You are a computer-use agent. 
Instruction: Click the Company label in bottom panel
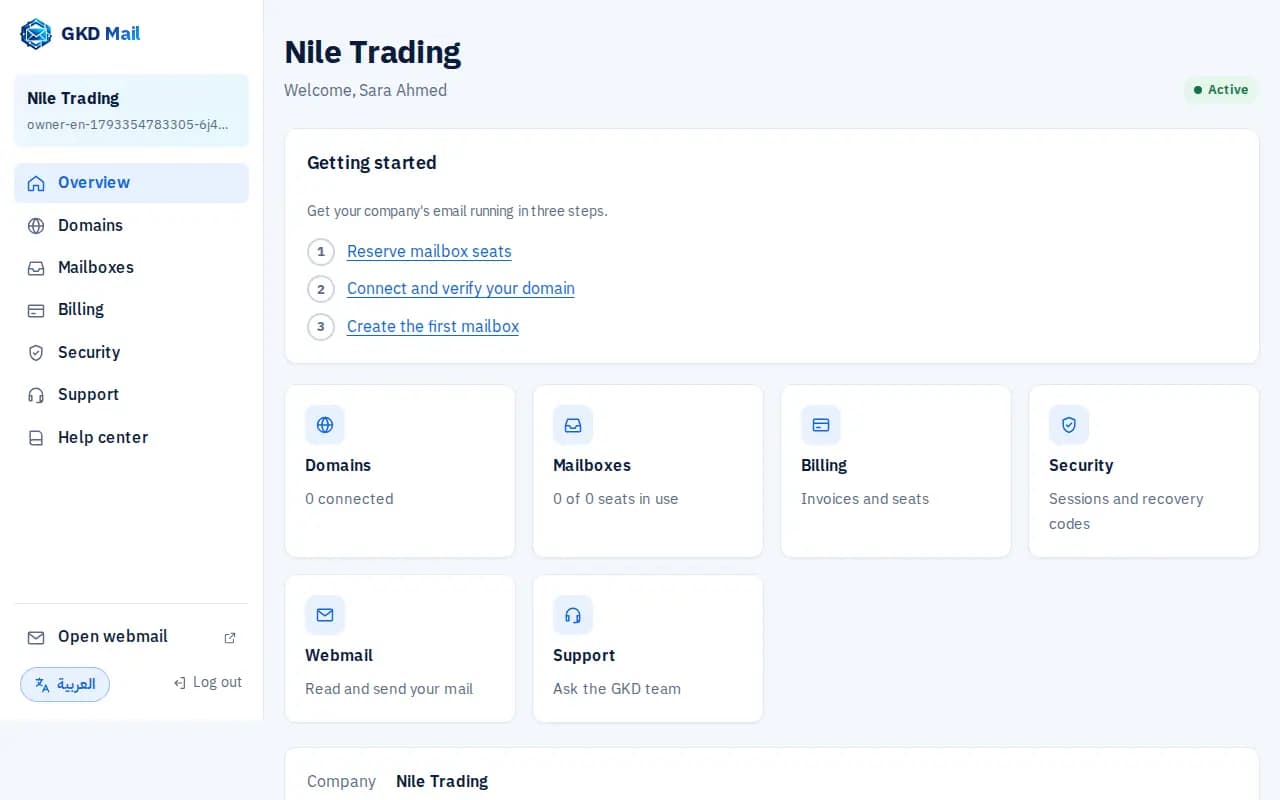[x=341, y=782]
